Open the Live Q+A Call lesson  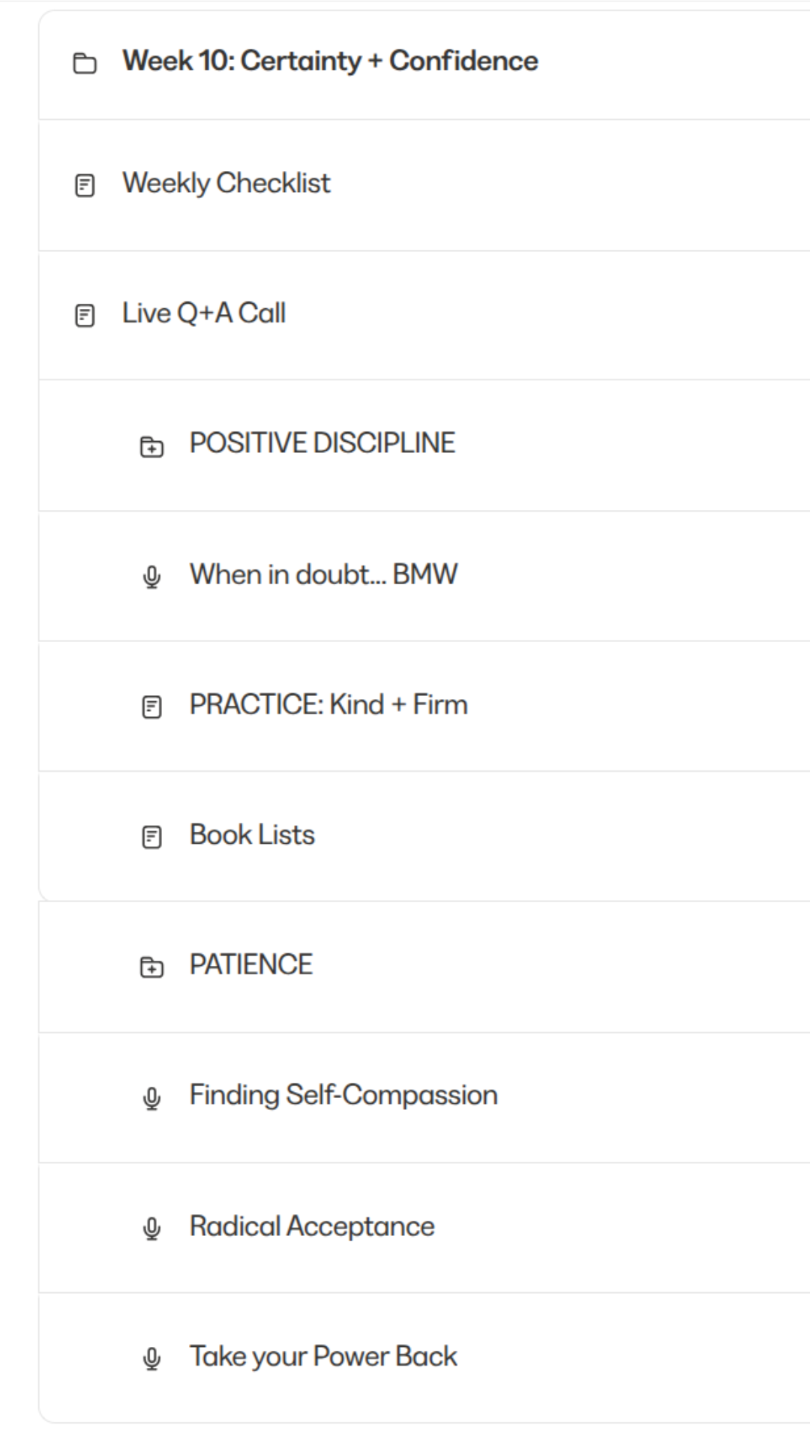(204, 314)
